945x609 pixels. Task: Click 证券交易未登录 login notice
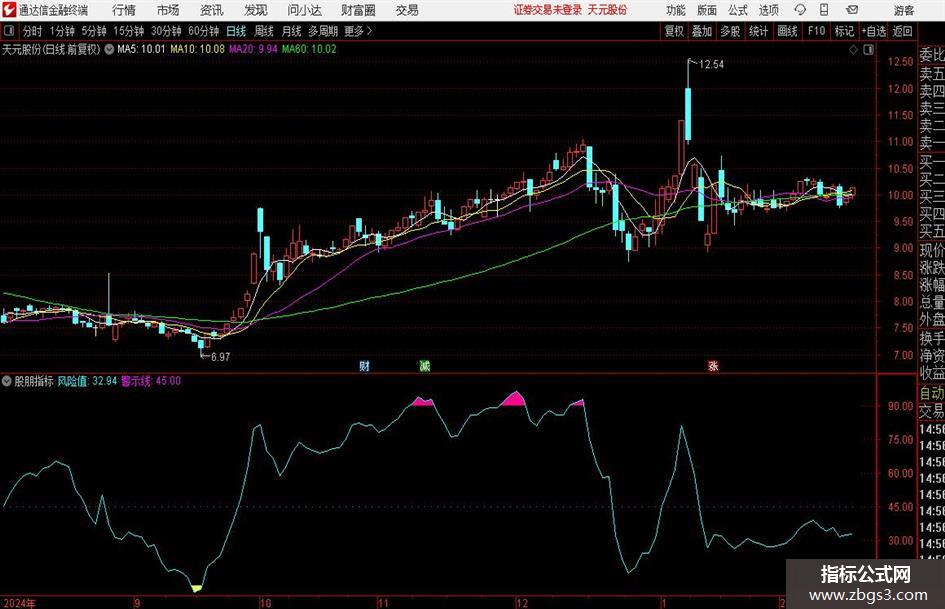[547, 10]
